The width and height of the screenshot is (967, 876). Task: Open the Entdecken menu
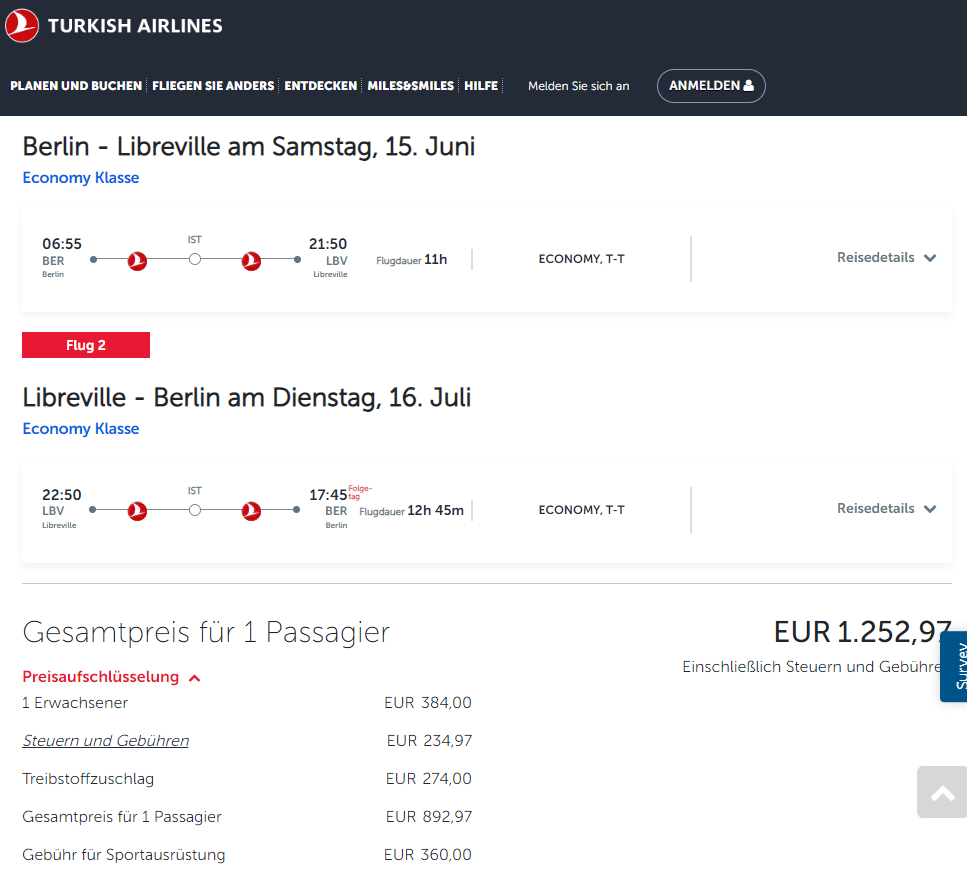[320, 86]
